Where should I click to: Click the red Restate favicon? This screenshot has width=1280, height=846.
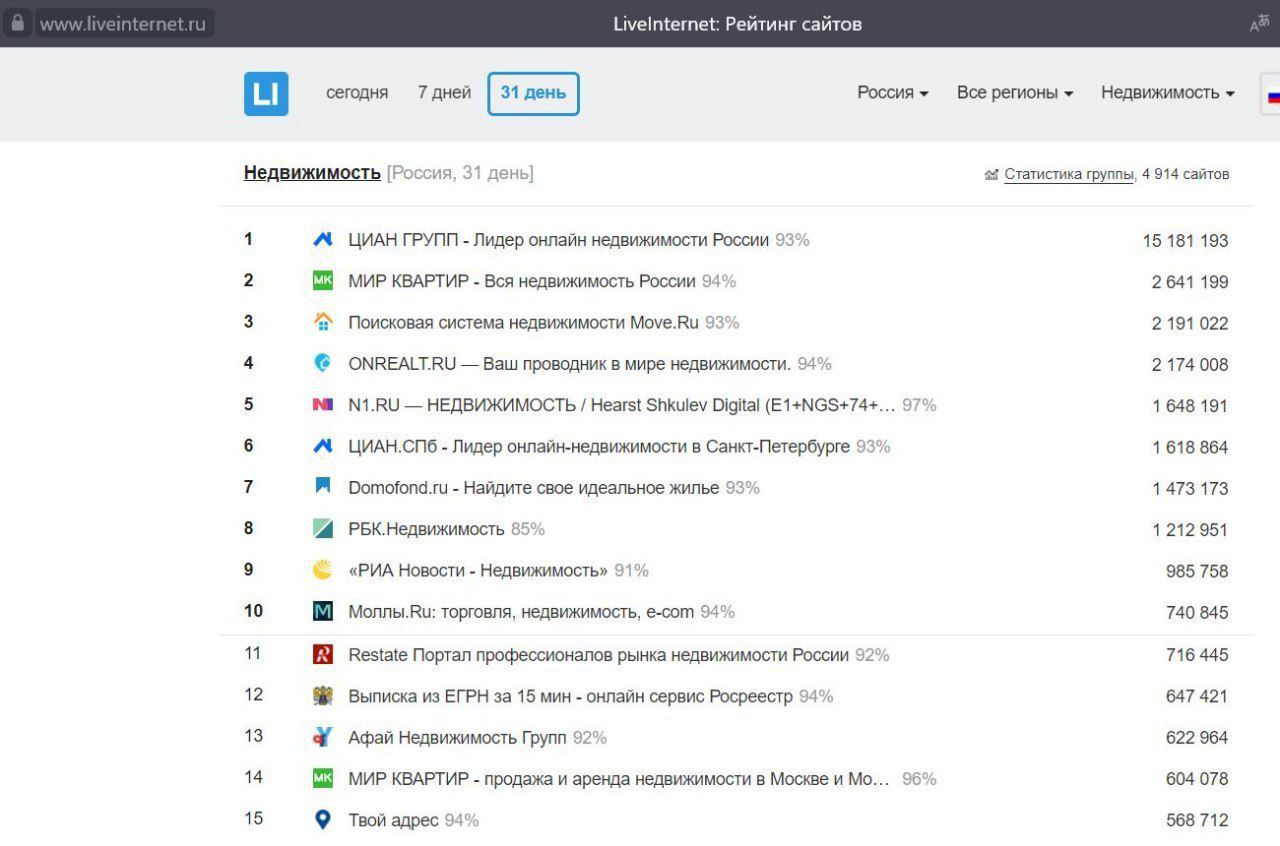322,655
